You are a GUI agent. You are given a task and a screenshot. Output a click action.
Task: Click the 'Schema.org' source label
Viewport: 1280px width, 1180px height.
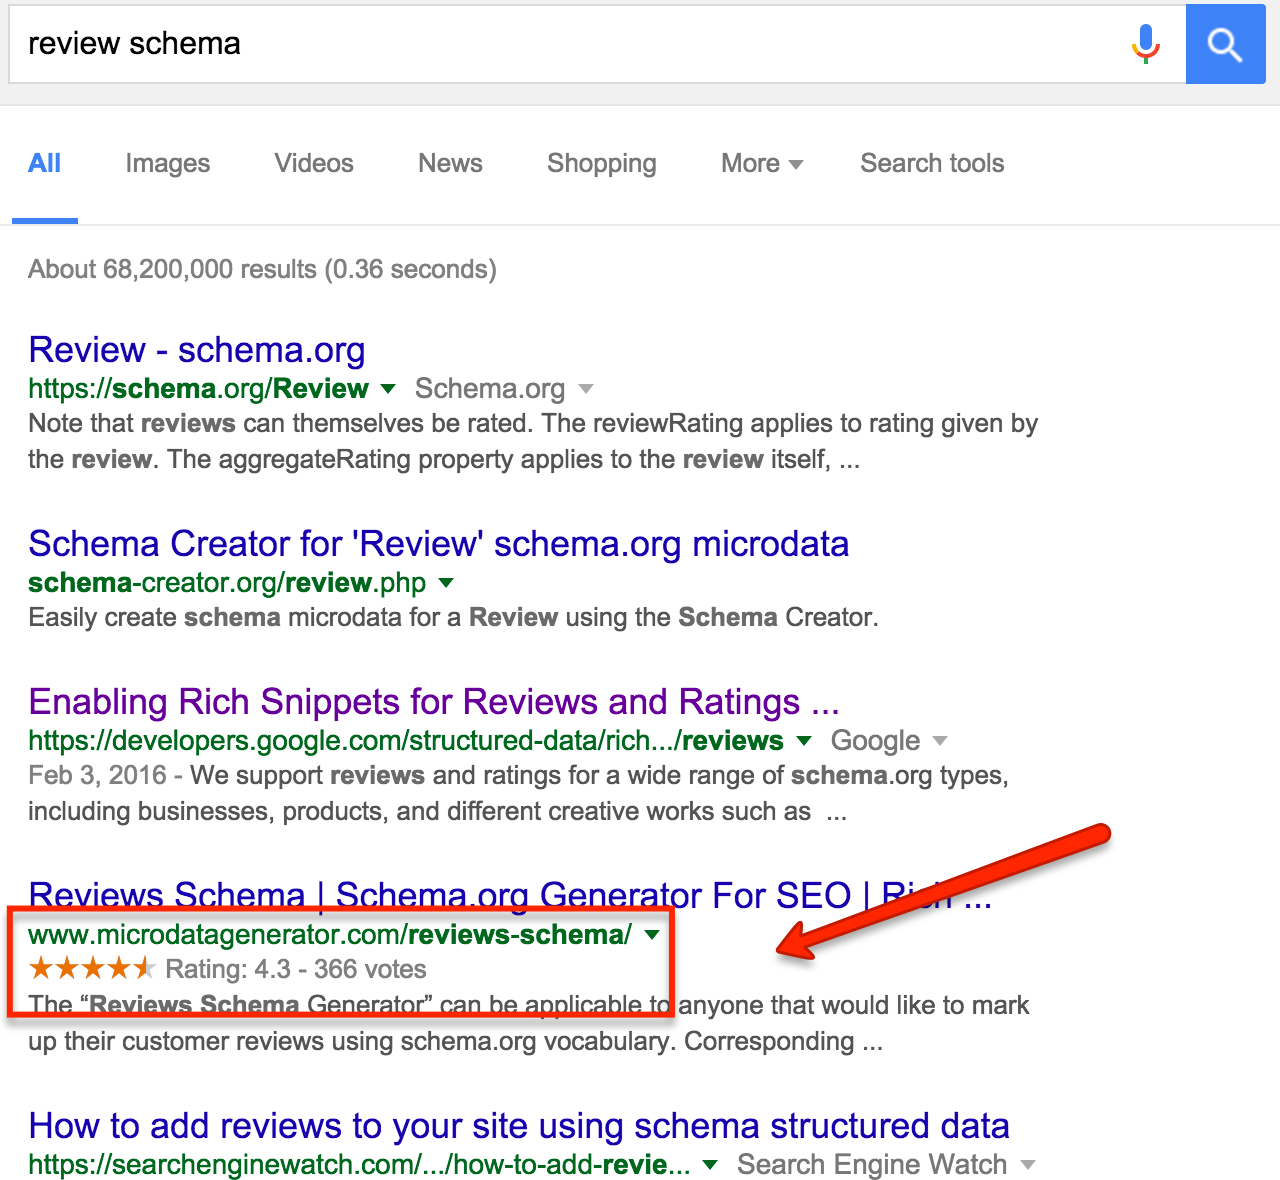pos(490,388)
